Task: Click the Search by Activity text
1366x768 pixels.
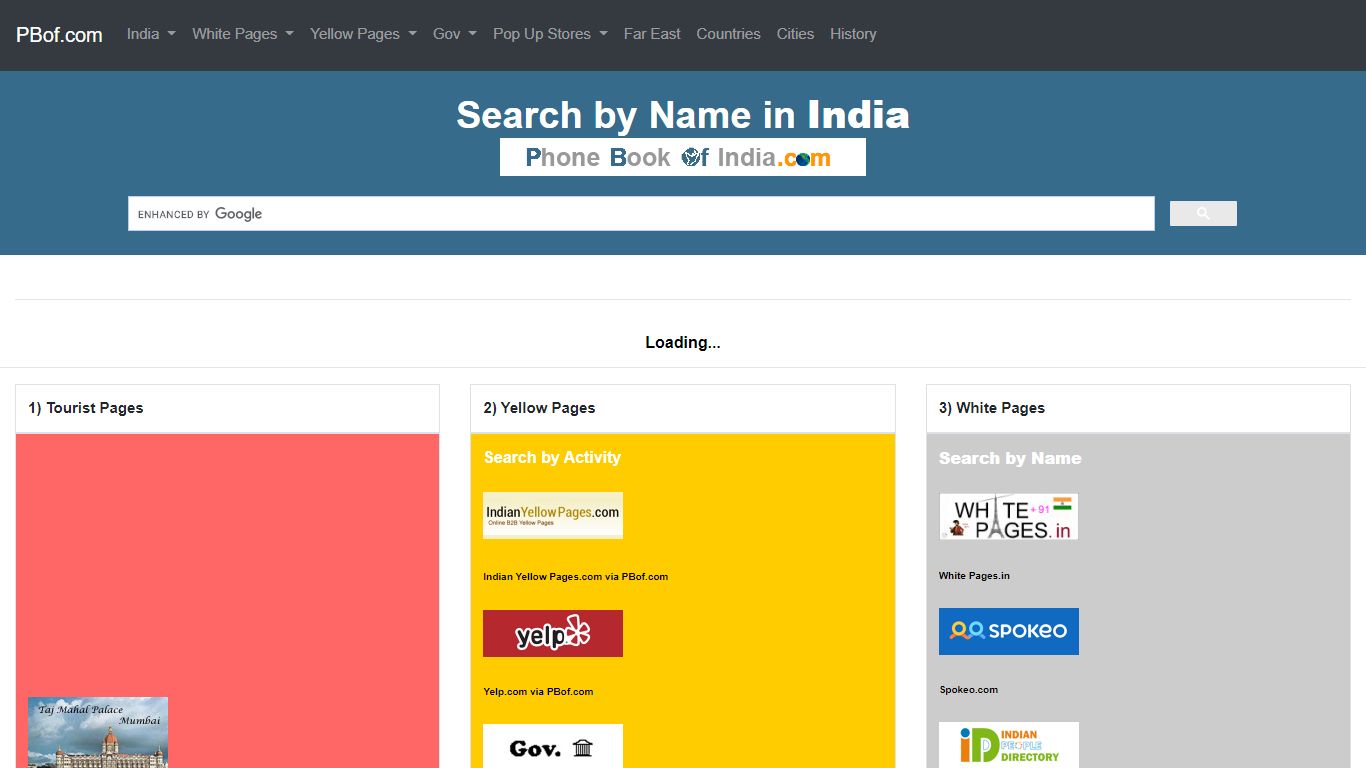Action: [x=552, y=458]
